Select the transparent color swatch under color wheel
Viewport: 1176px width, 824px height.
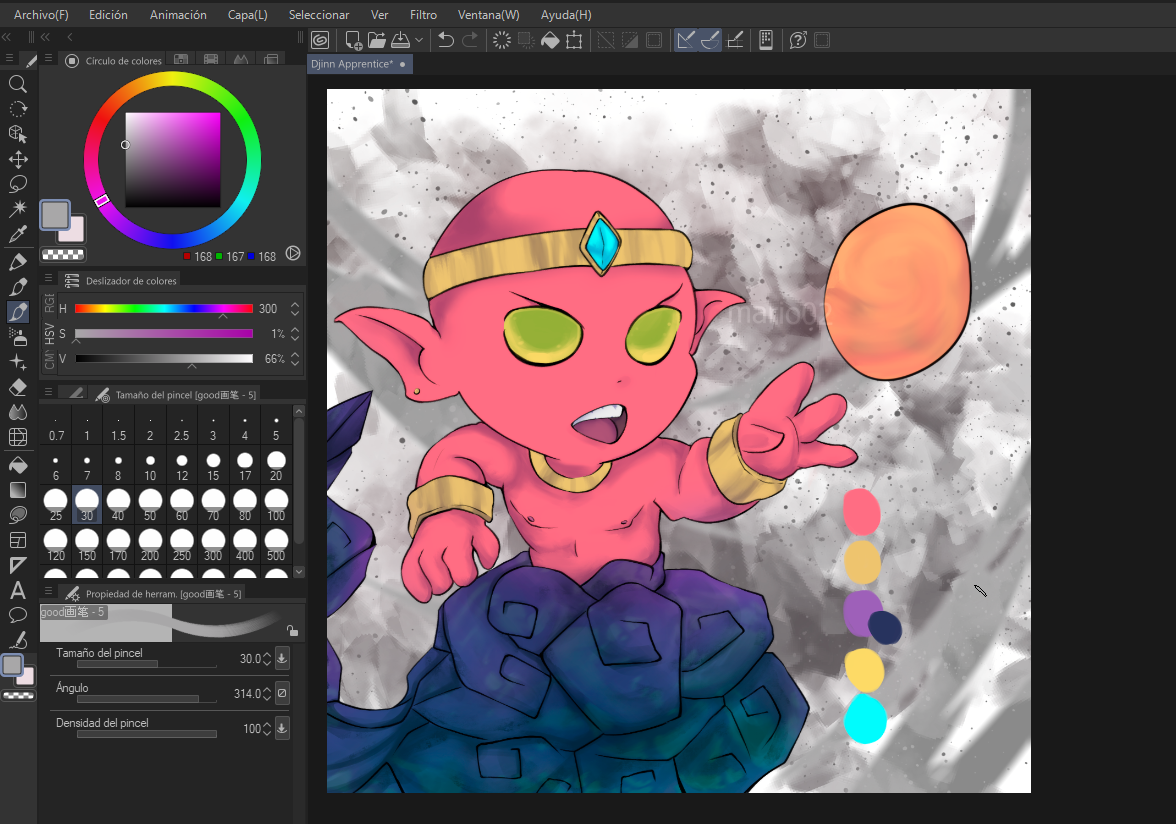coord(63,255)
